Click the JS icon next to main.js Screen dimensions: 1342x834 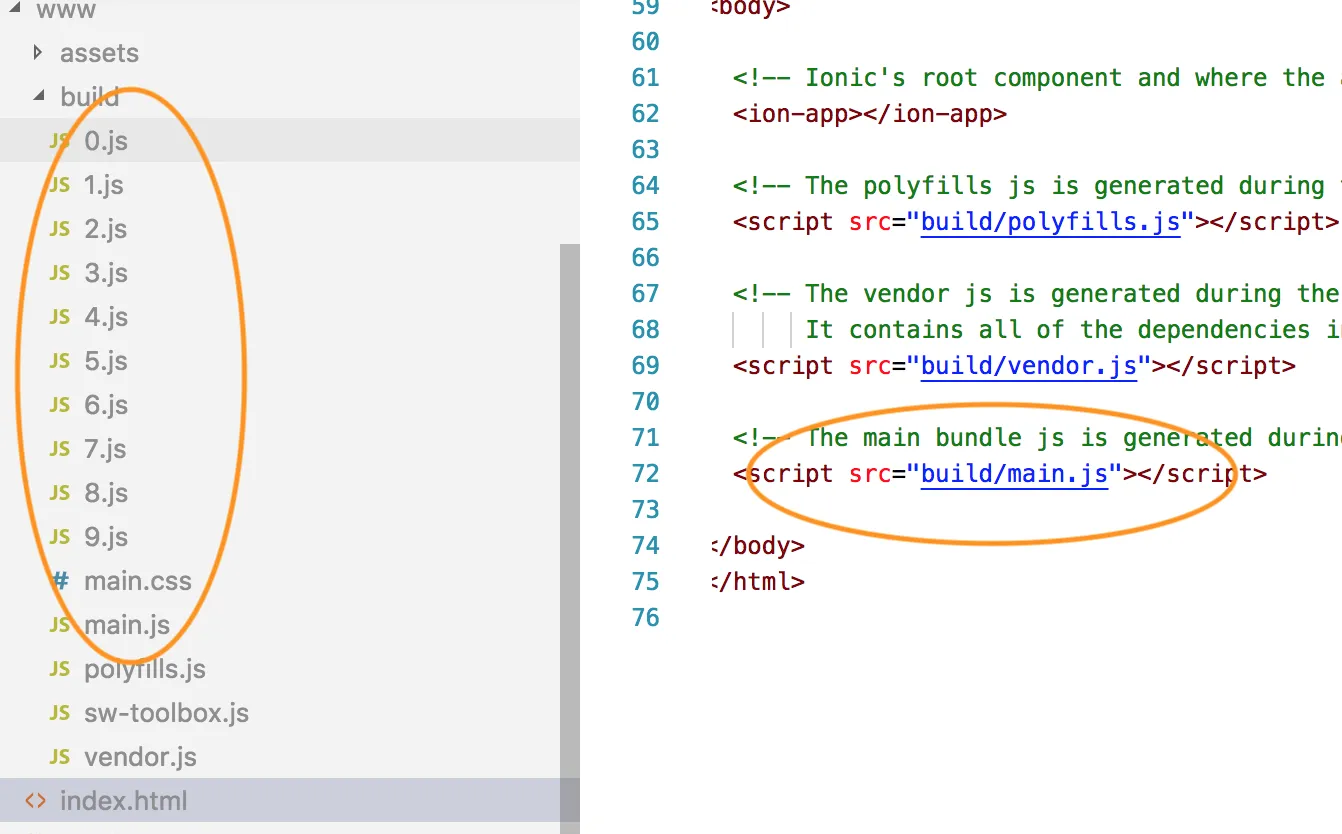60,625
